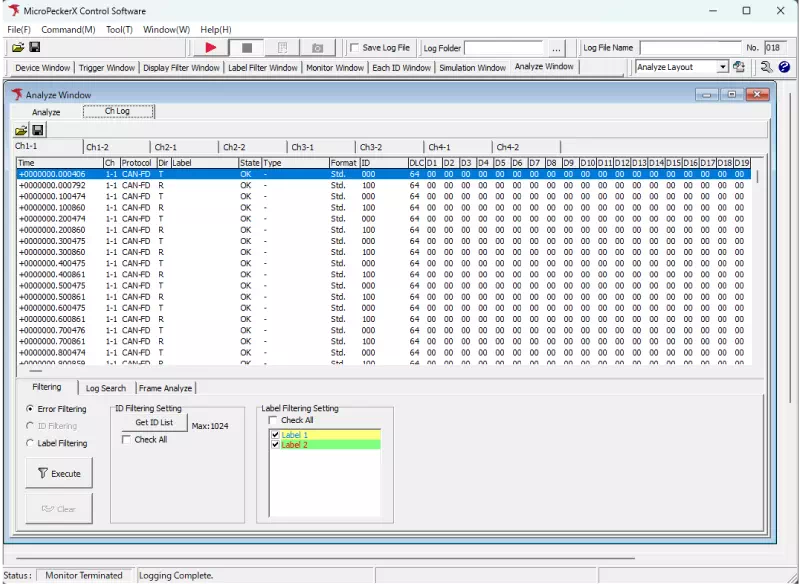Screen dimensions: 800x584
Task: Stop monitoring using the stop icon
Action: click(x=246, y=46)
